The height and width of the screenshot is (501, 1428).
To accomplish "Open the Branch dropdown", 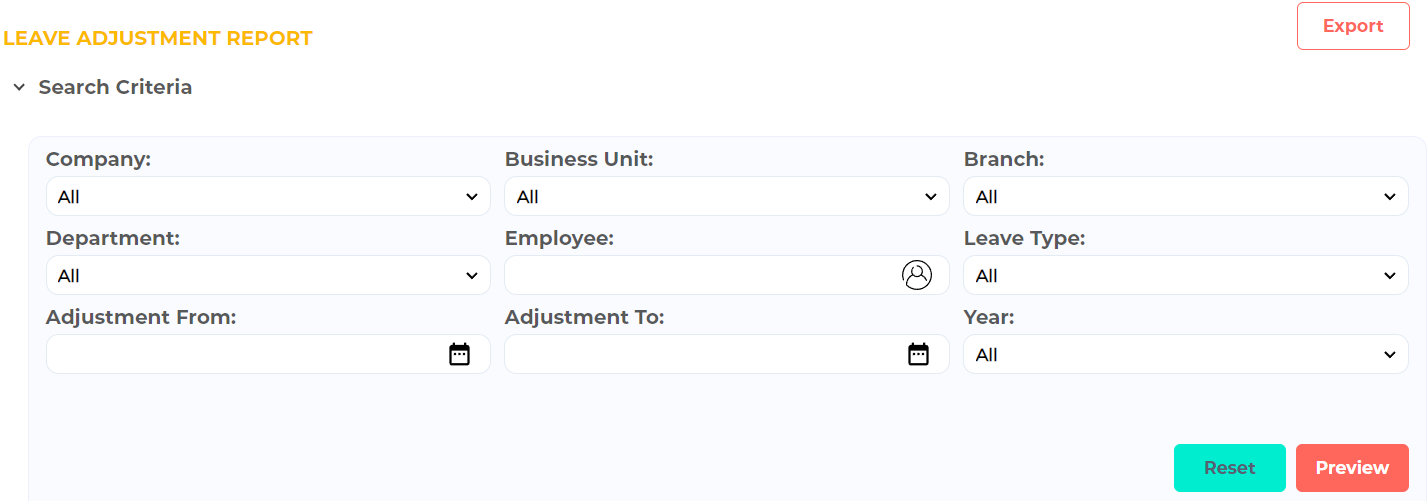I will pyautogui.click(x=1186, y=196).
